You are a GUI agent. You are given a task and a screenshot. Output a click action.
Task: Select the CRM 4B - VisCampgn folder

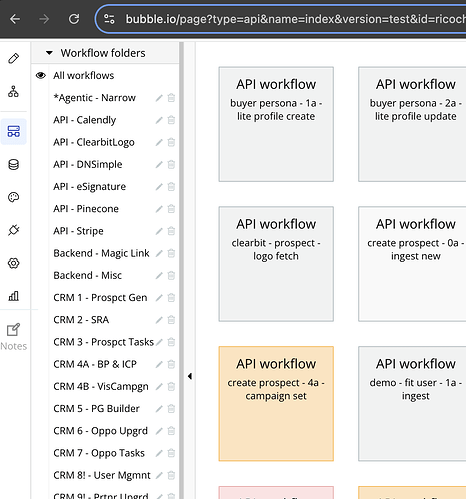click(x=101, y=386)
